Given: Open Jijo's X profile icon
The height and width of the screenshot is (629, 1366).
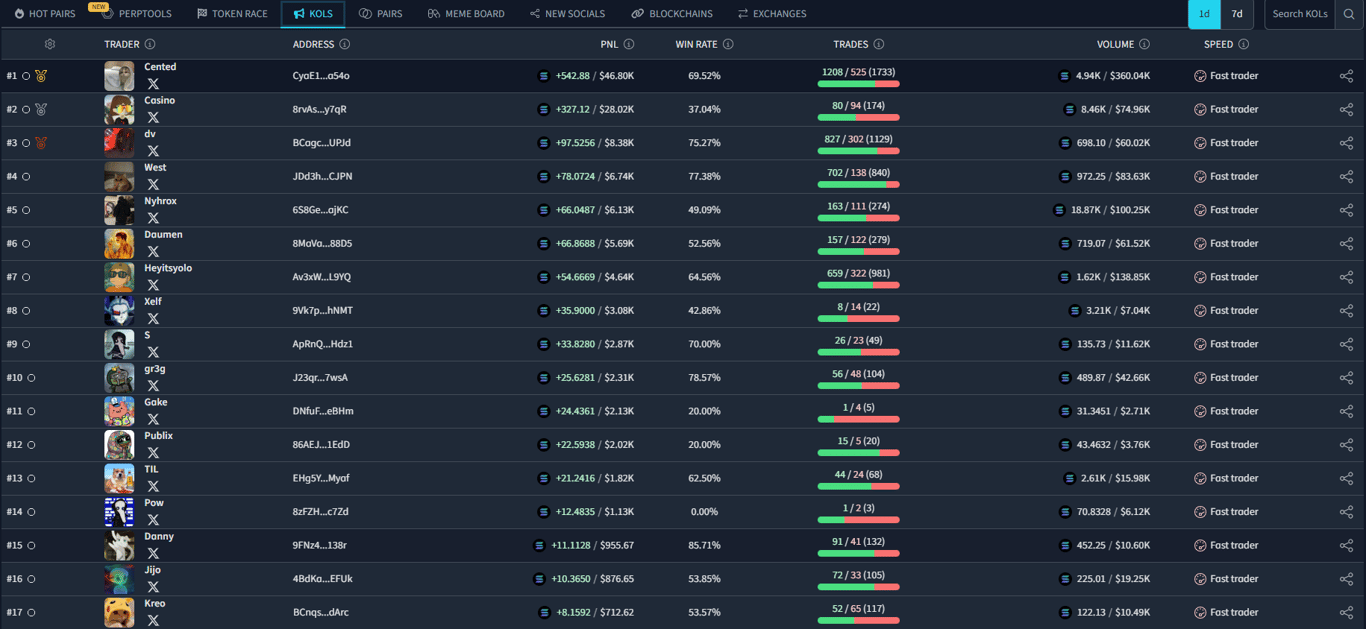Looking at the screenshot, I should [x=153, y=587].
